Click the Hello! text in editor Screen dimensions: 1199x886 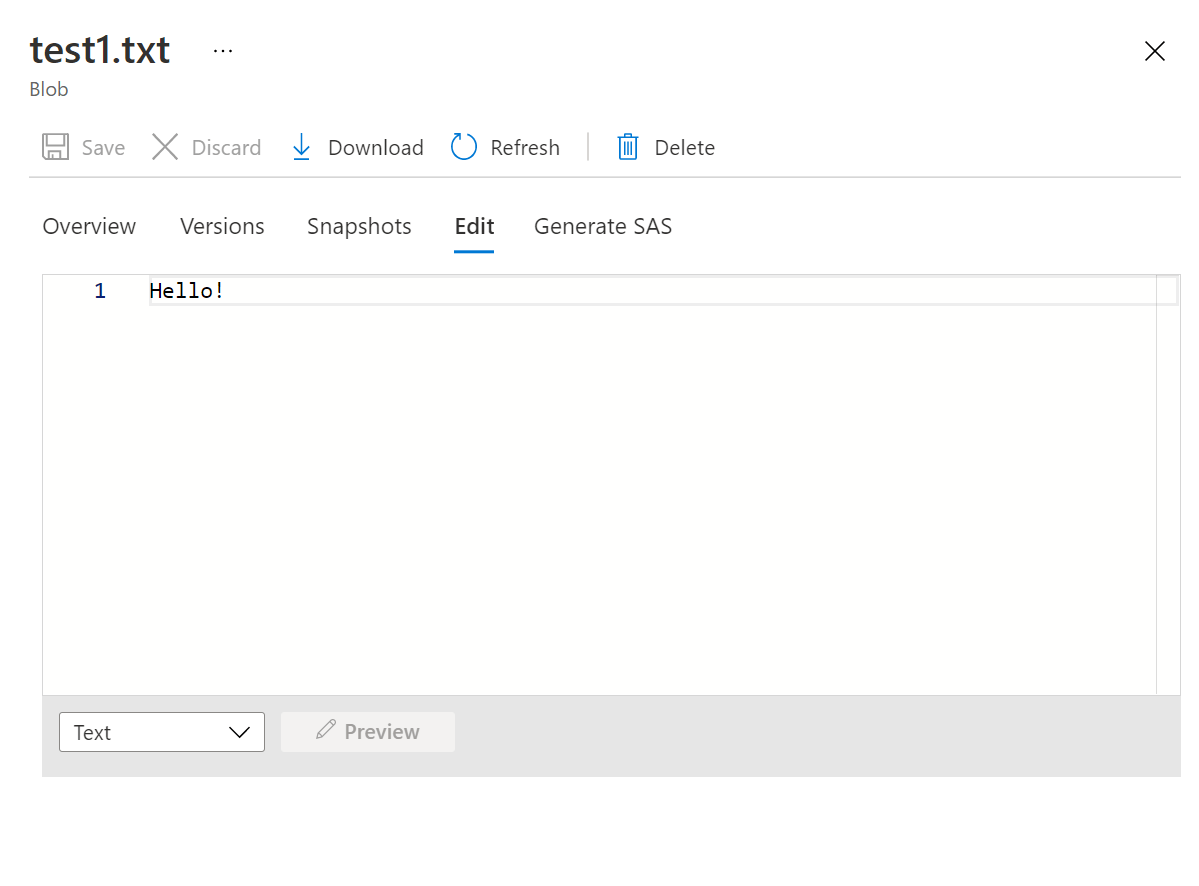[x=186, y=290]
